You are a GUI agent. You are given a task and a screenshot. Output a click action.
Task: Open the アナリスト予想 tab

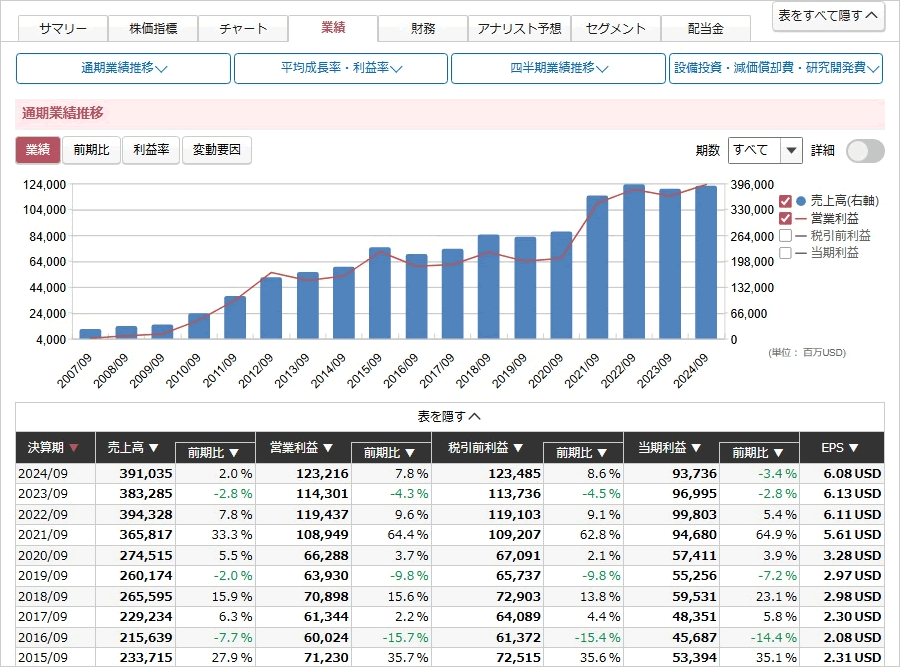click(520, 28)
